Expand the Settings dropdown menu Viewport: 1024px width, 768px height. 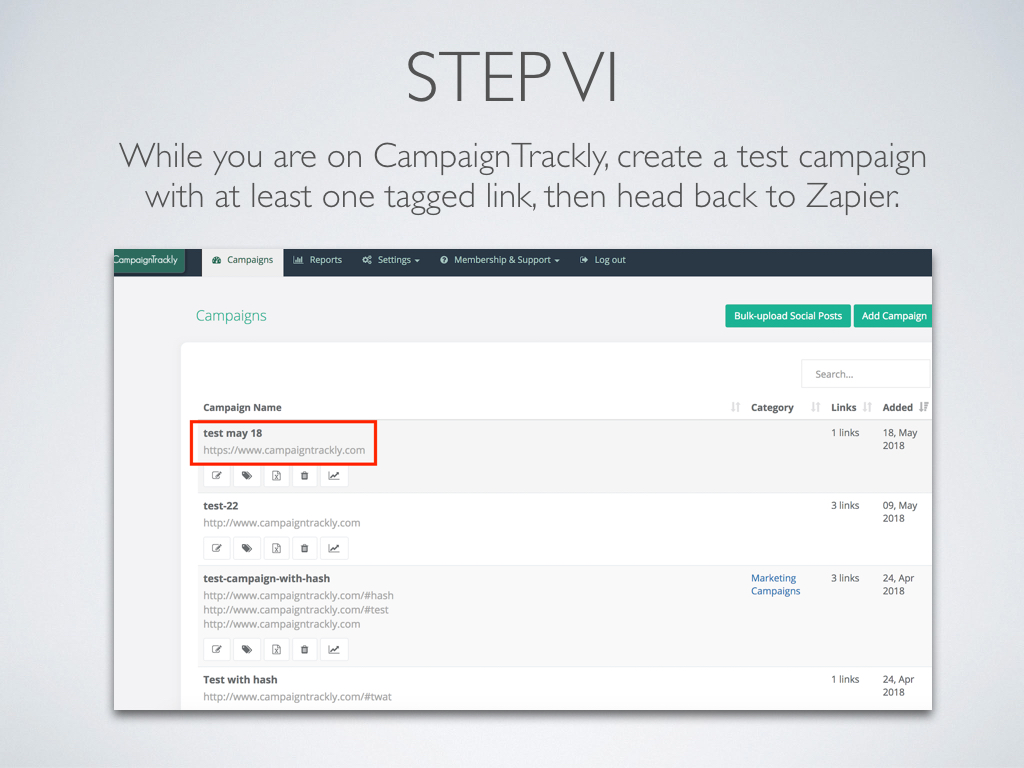coord(391,260)
